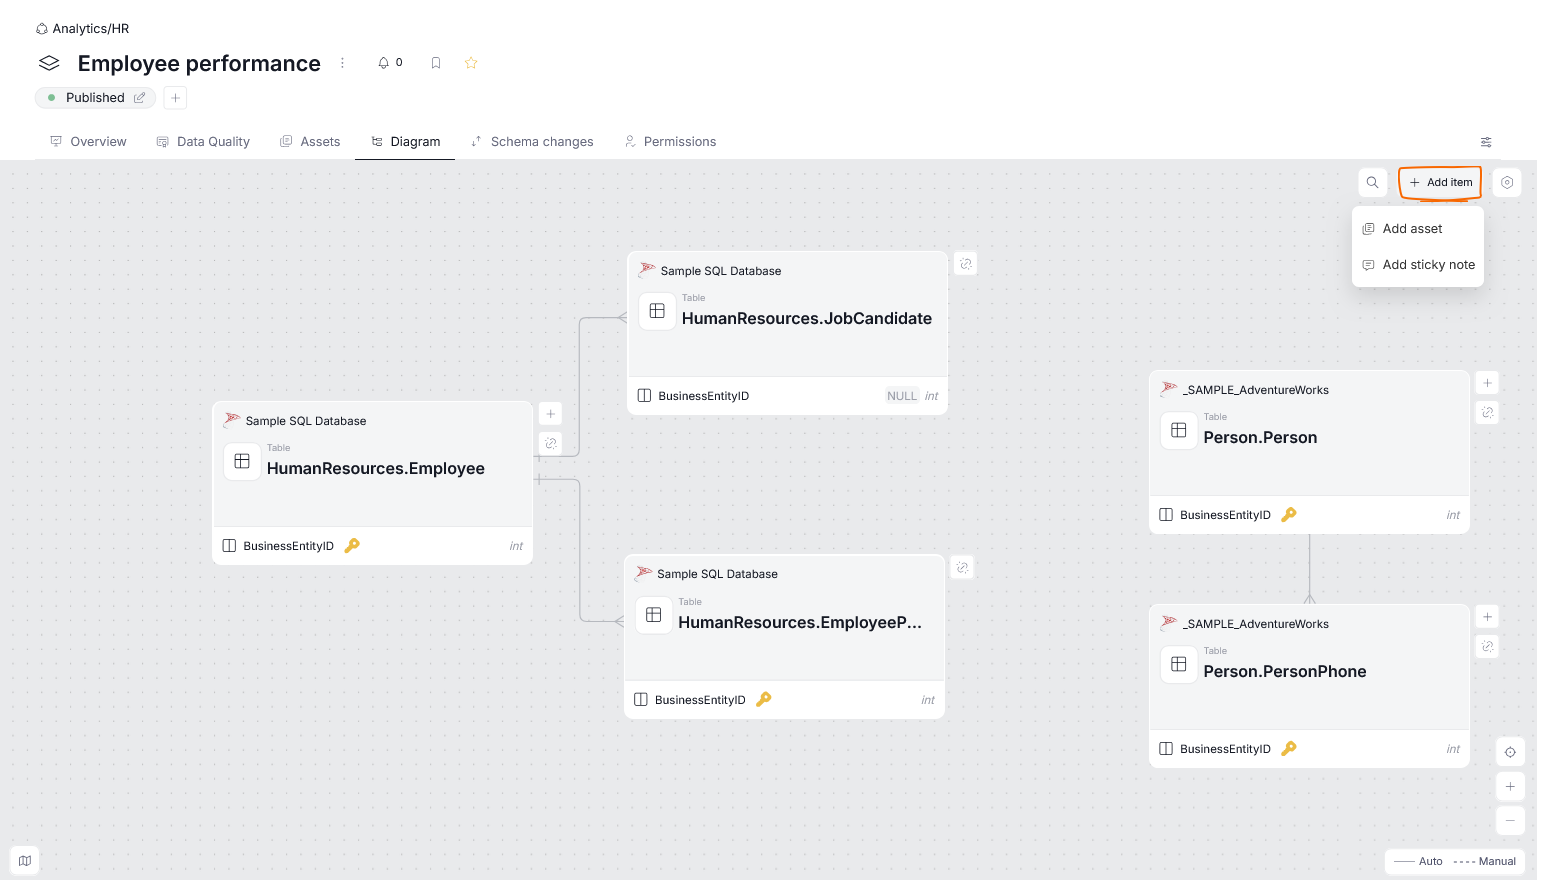Select the Person.PersonPhone table name

tap(1285, 672)
